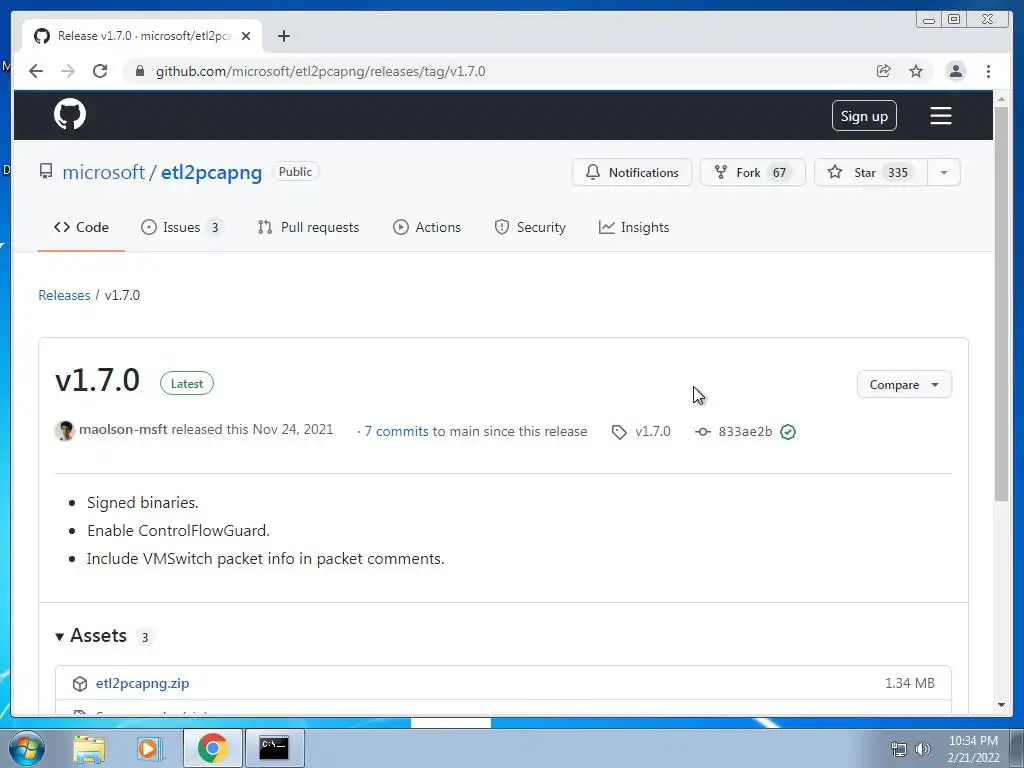
Task: Open the hamburger navigation menu
Action: click(x=940, y=116)
